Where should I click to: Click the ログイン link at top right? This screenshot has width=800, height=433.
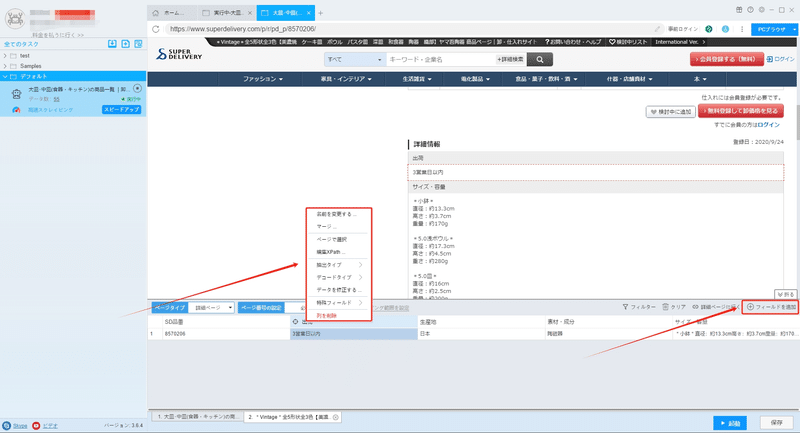coord(781,59)
